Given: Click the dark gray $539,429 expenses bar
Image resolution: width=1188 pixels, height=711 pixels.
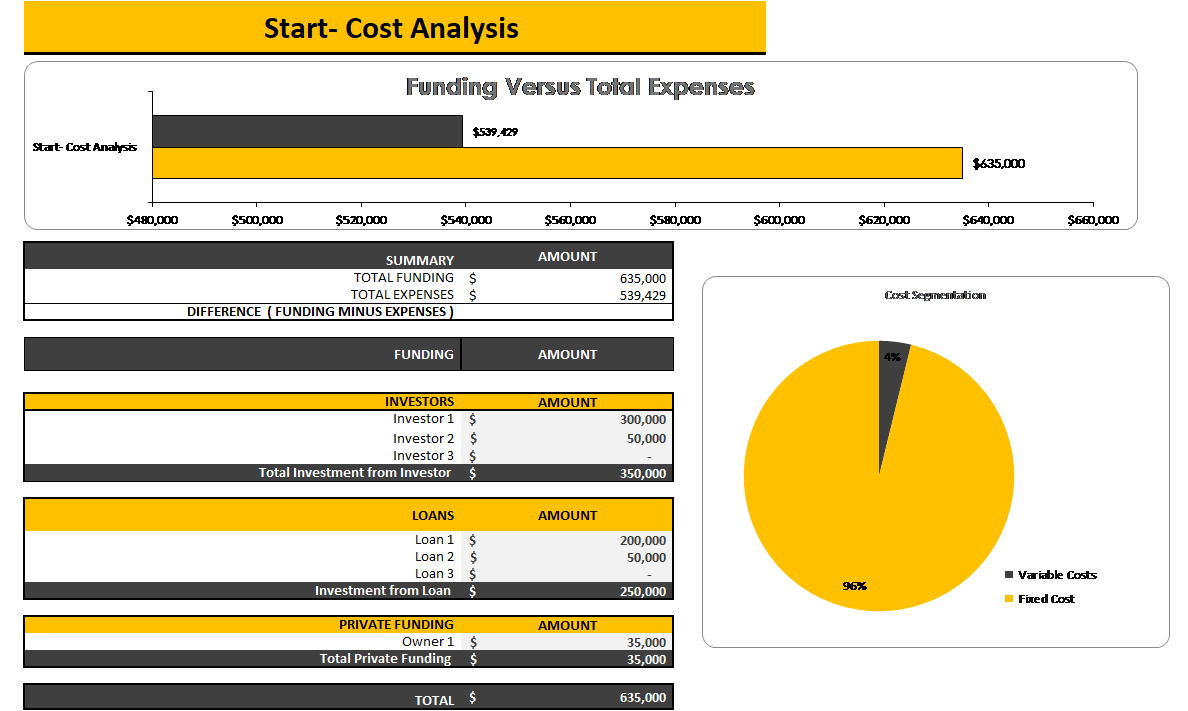Looking at the screenshot, I should coord(307,131).
